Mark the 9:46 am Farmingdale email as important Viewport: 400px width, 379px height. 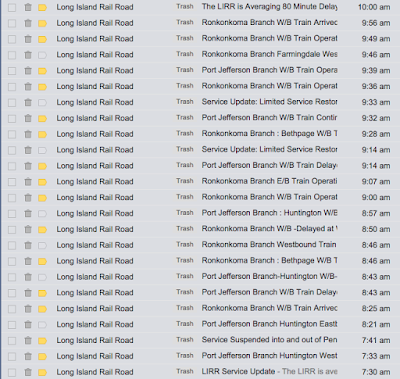(42, 55)
